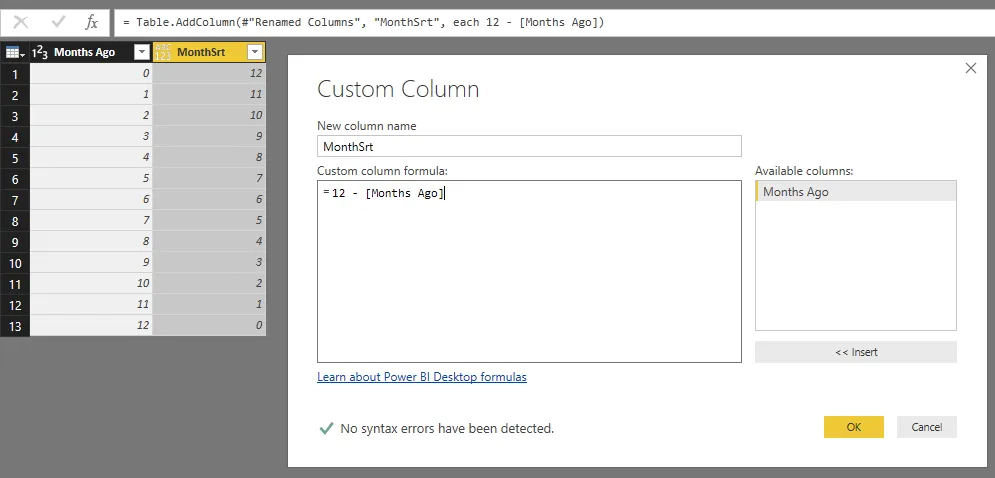Click the formula bar confirm checkmark icon
The height and width of the screenshot is (478, 995).
pos(57,21)
